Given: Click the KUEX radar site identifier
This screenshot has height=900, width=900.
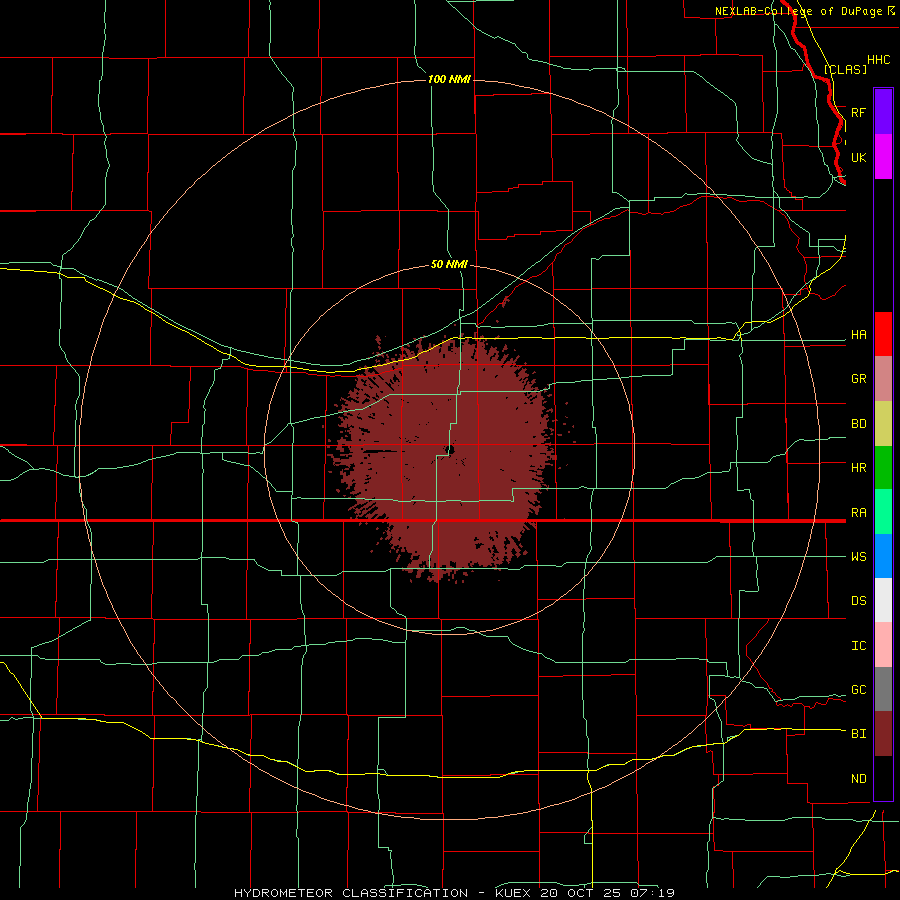Looking at the screenshot, I should [516, 893].
